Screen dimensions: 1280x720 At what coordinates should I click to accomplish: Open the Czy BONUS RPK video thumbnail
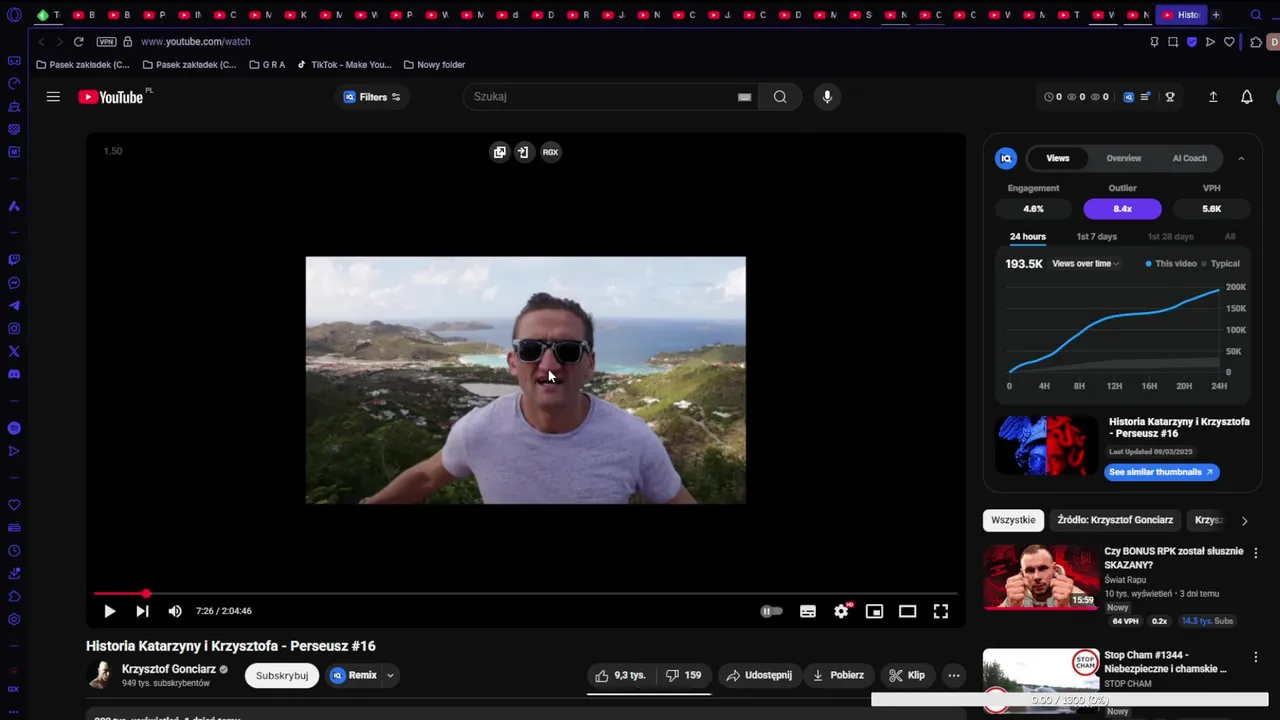pyautogui.click(x=1040, y=577)
